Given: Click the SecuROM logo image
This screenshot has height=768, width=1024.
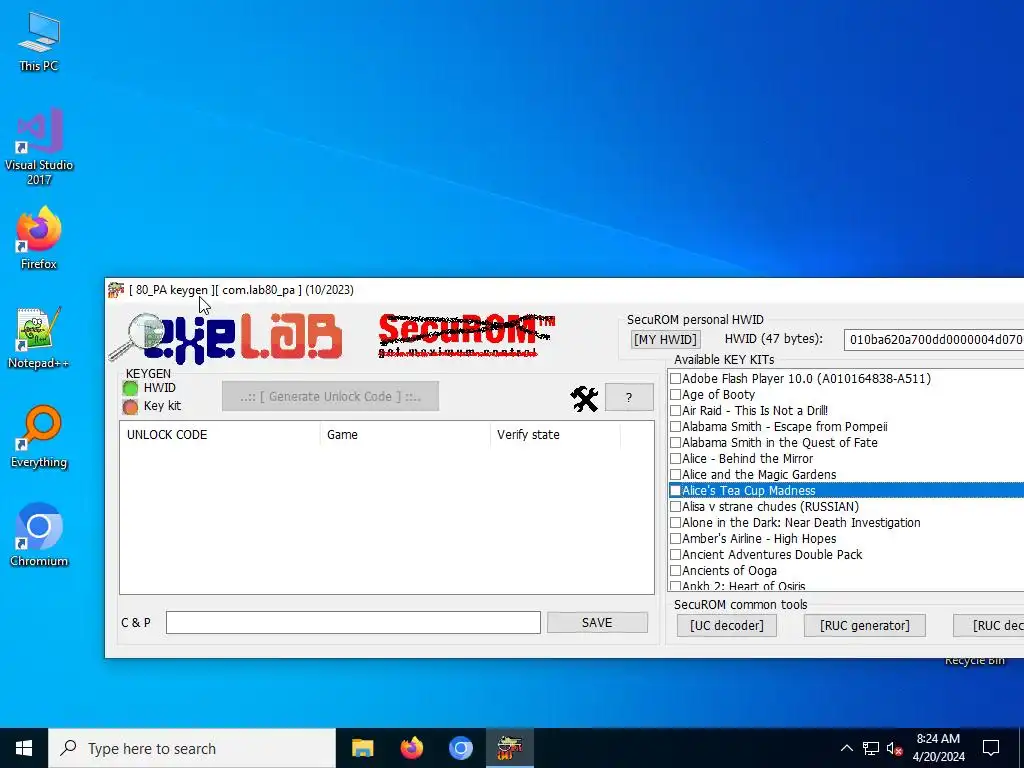Looking at the screenshot, I should (x=466, y=336).
